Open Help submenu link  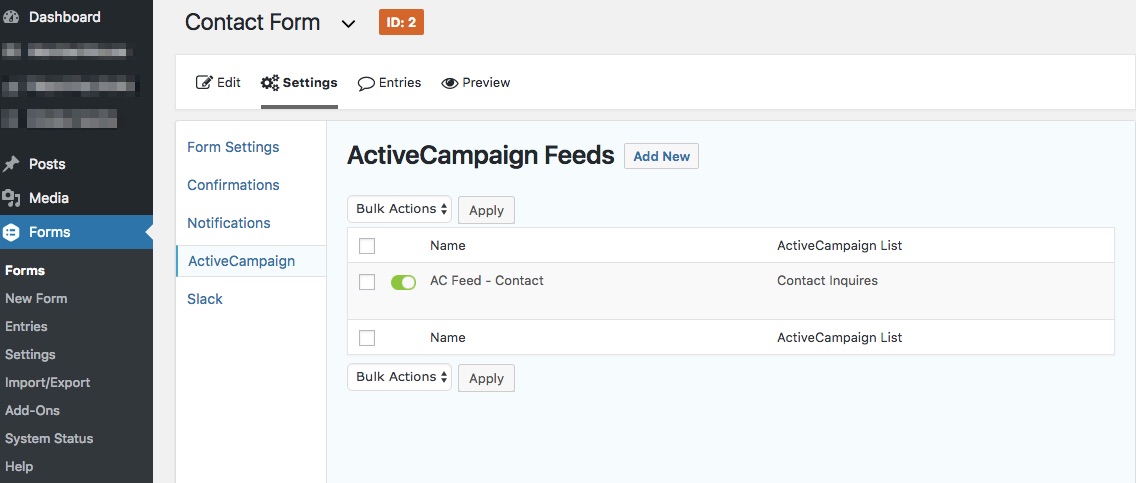tap(19, 467)
